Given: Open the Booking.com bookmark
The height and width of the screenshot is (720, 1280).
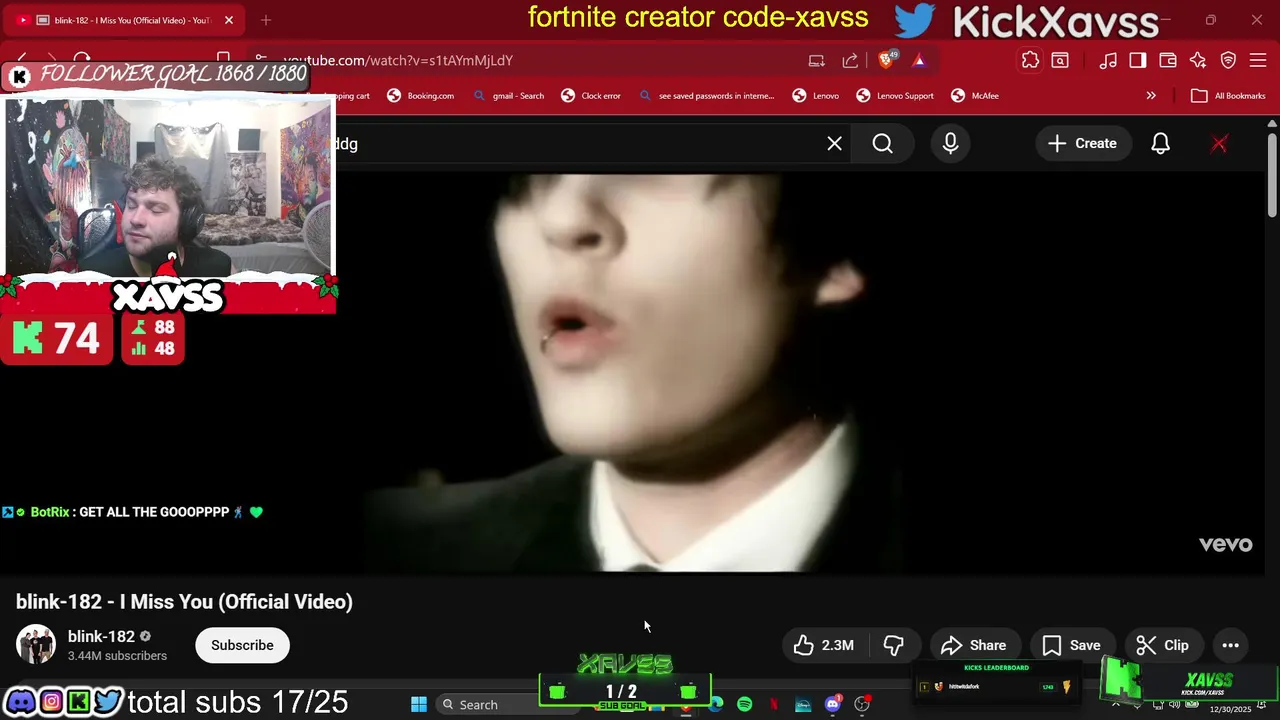Looking at the screenshot, I should (421, 96).
